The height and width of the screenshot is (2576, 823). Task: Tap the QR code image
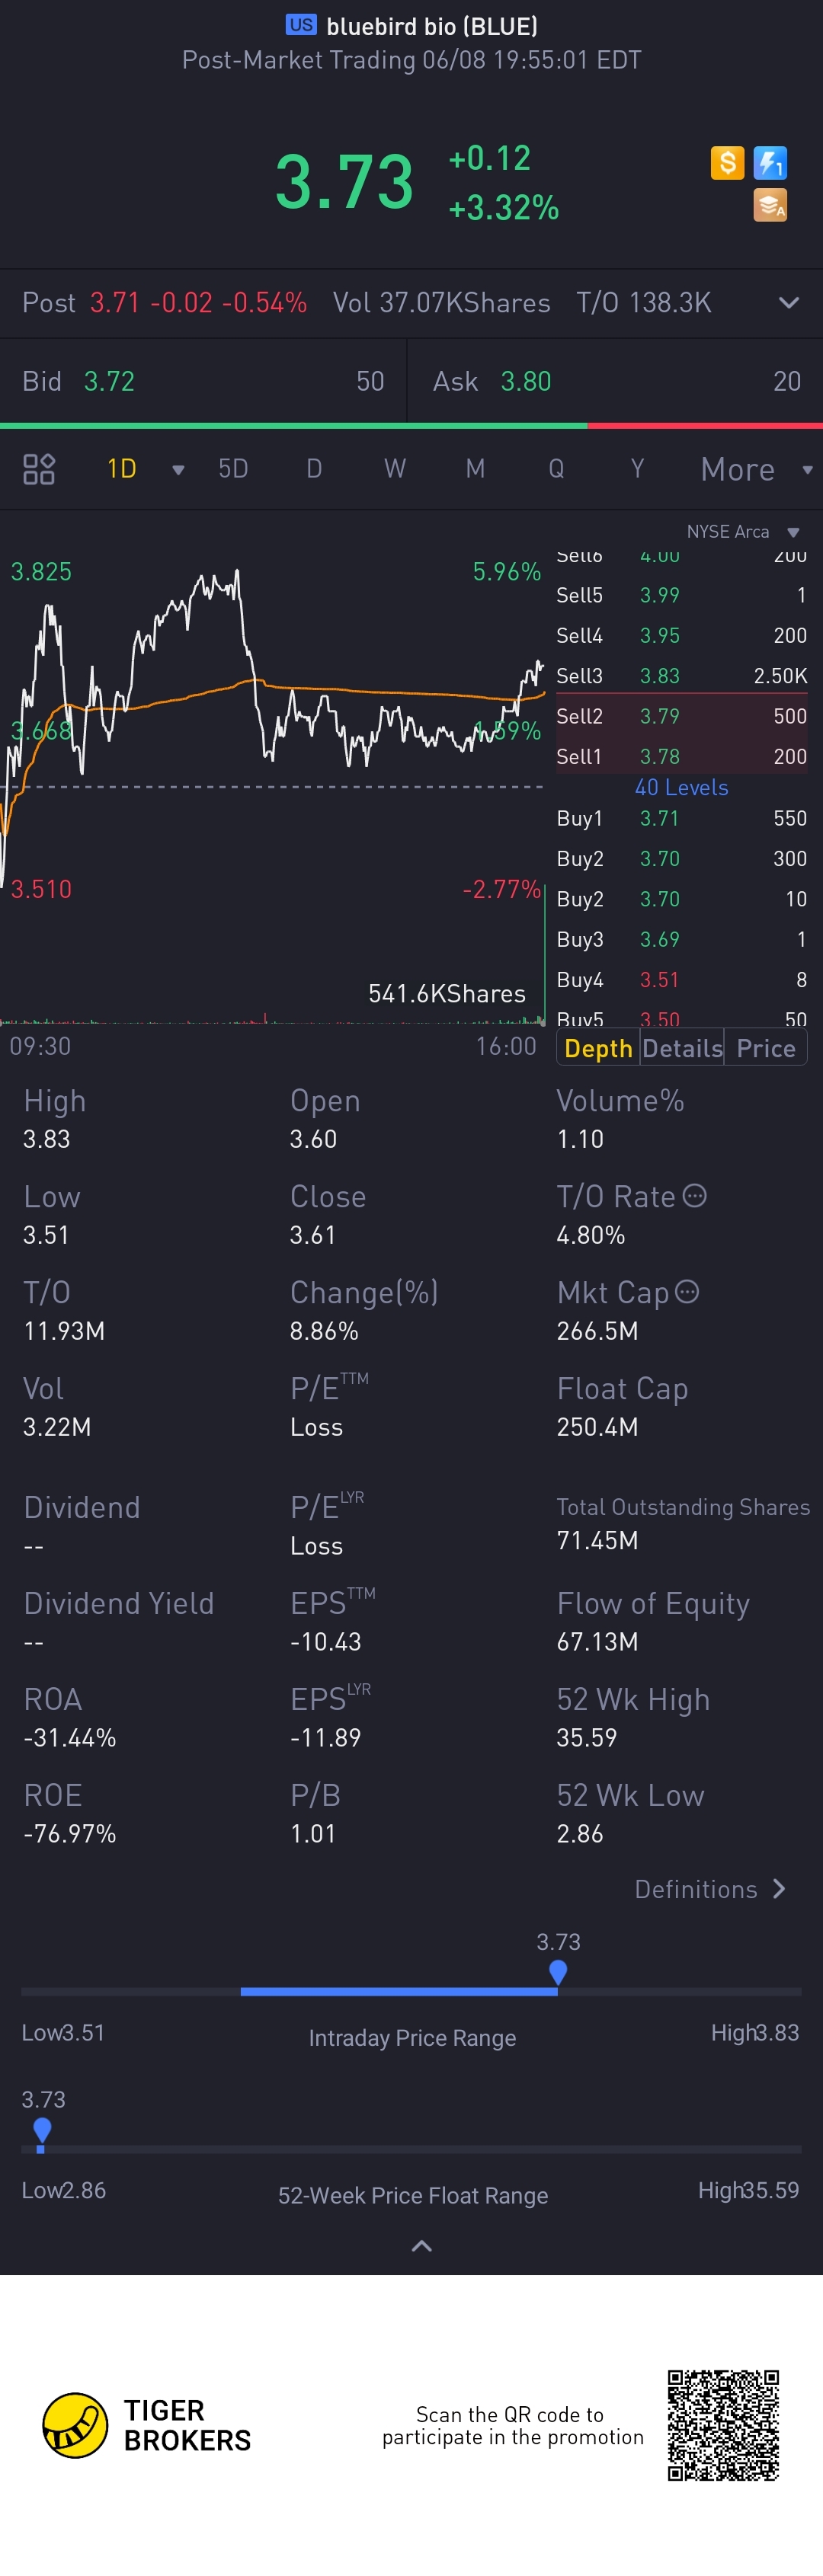pos(723,2425)
